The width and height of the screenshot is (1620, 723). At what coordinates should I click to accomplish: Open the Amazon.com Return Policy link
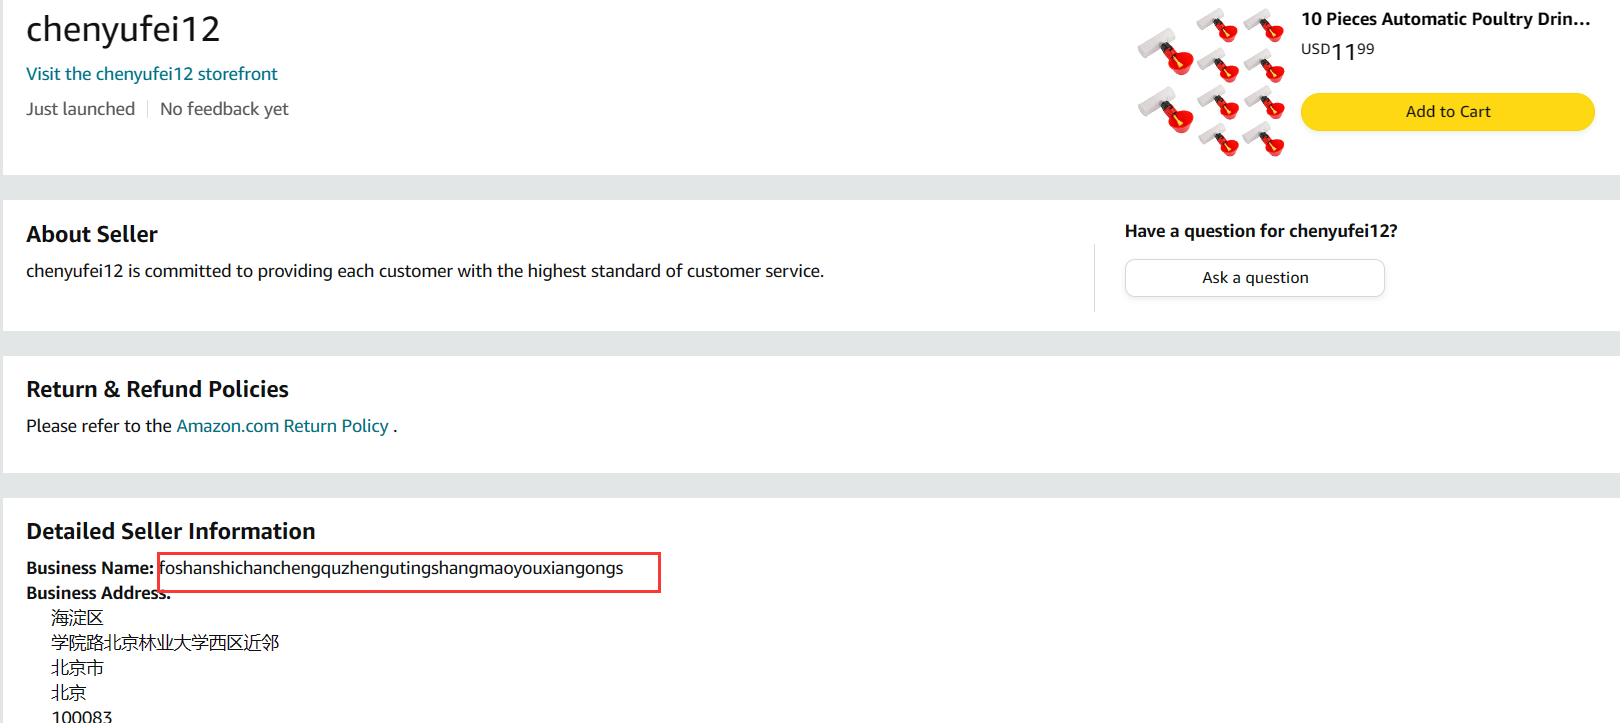pos(282,426)
